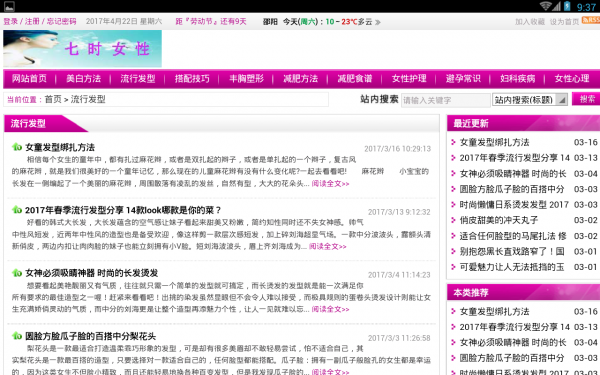Click the 七时女性 logo banner
The height and width of the screenshot is (375, 600).
click(x=82, y=49)
